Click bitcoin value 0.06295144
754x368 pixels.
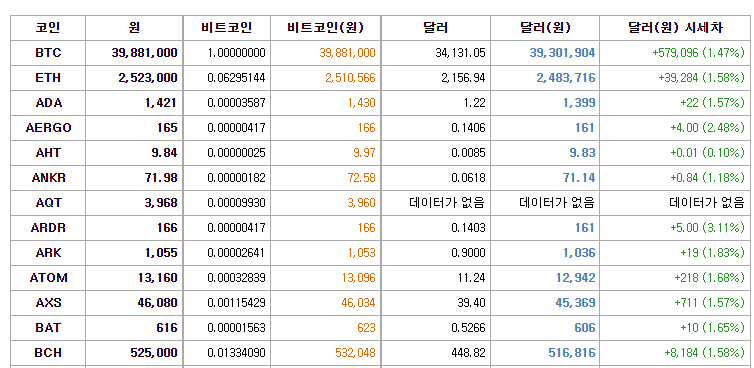pos(236,78)
